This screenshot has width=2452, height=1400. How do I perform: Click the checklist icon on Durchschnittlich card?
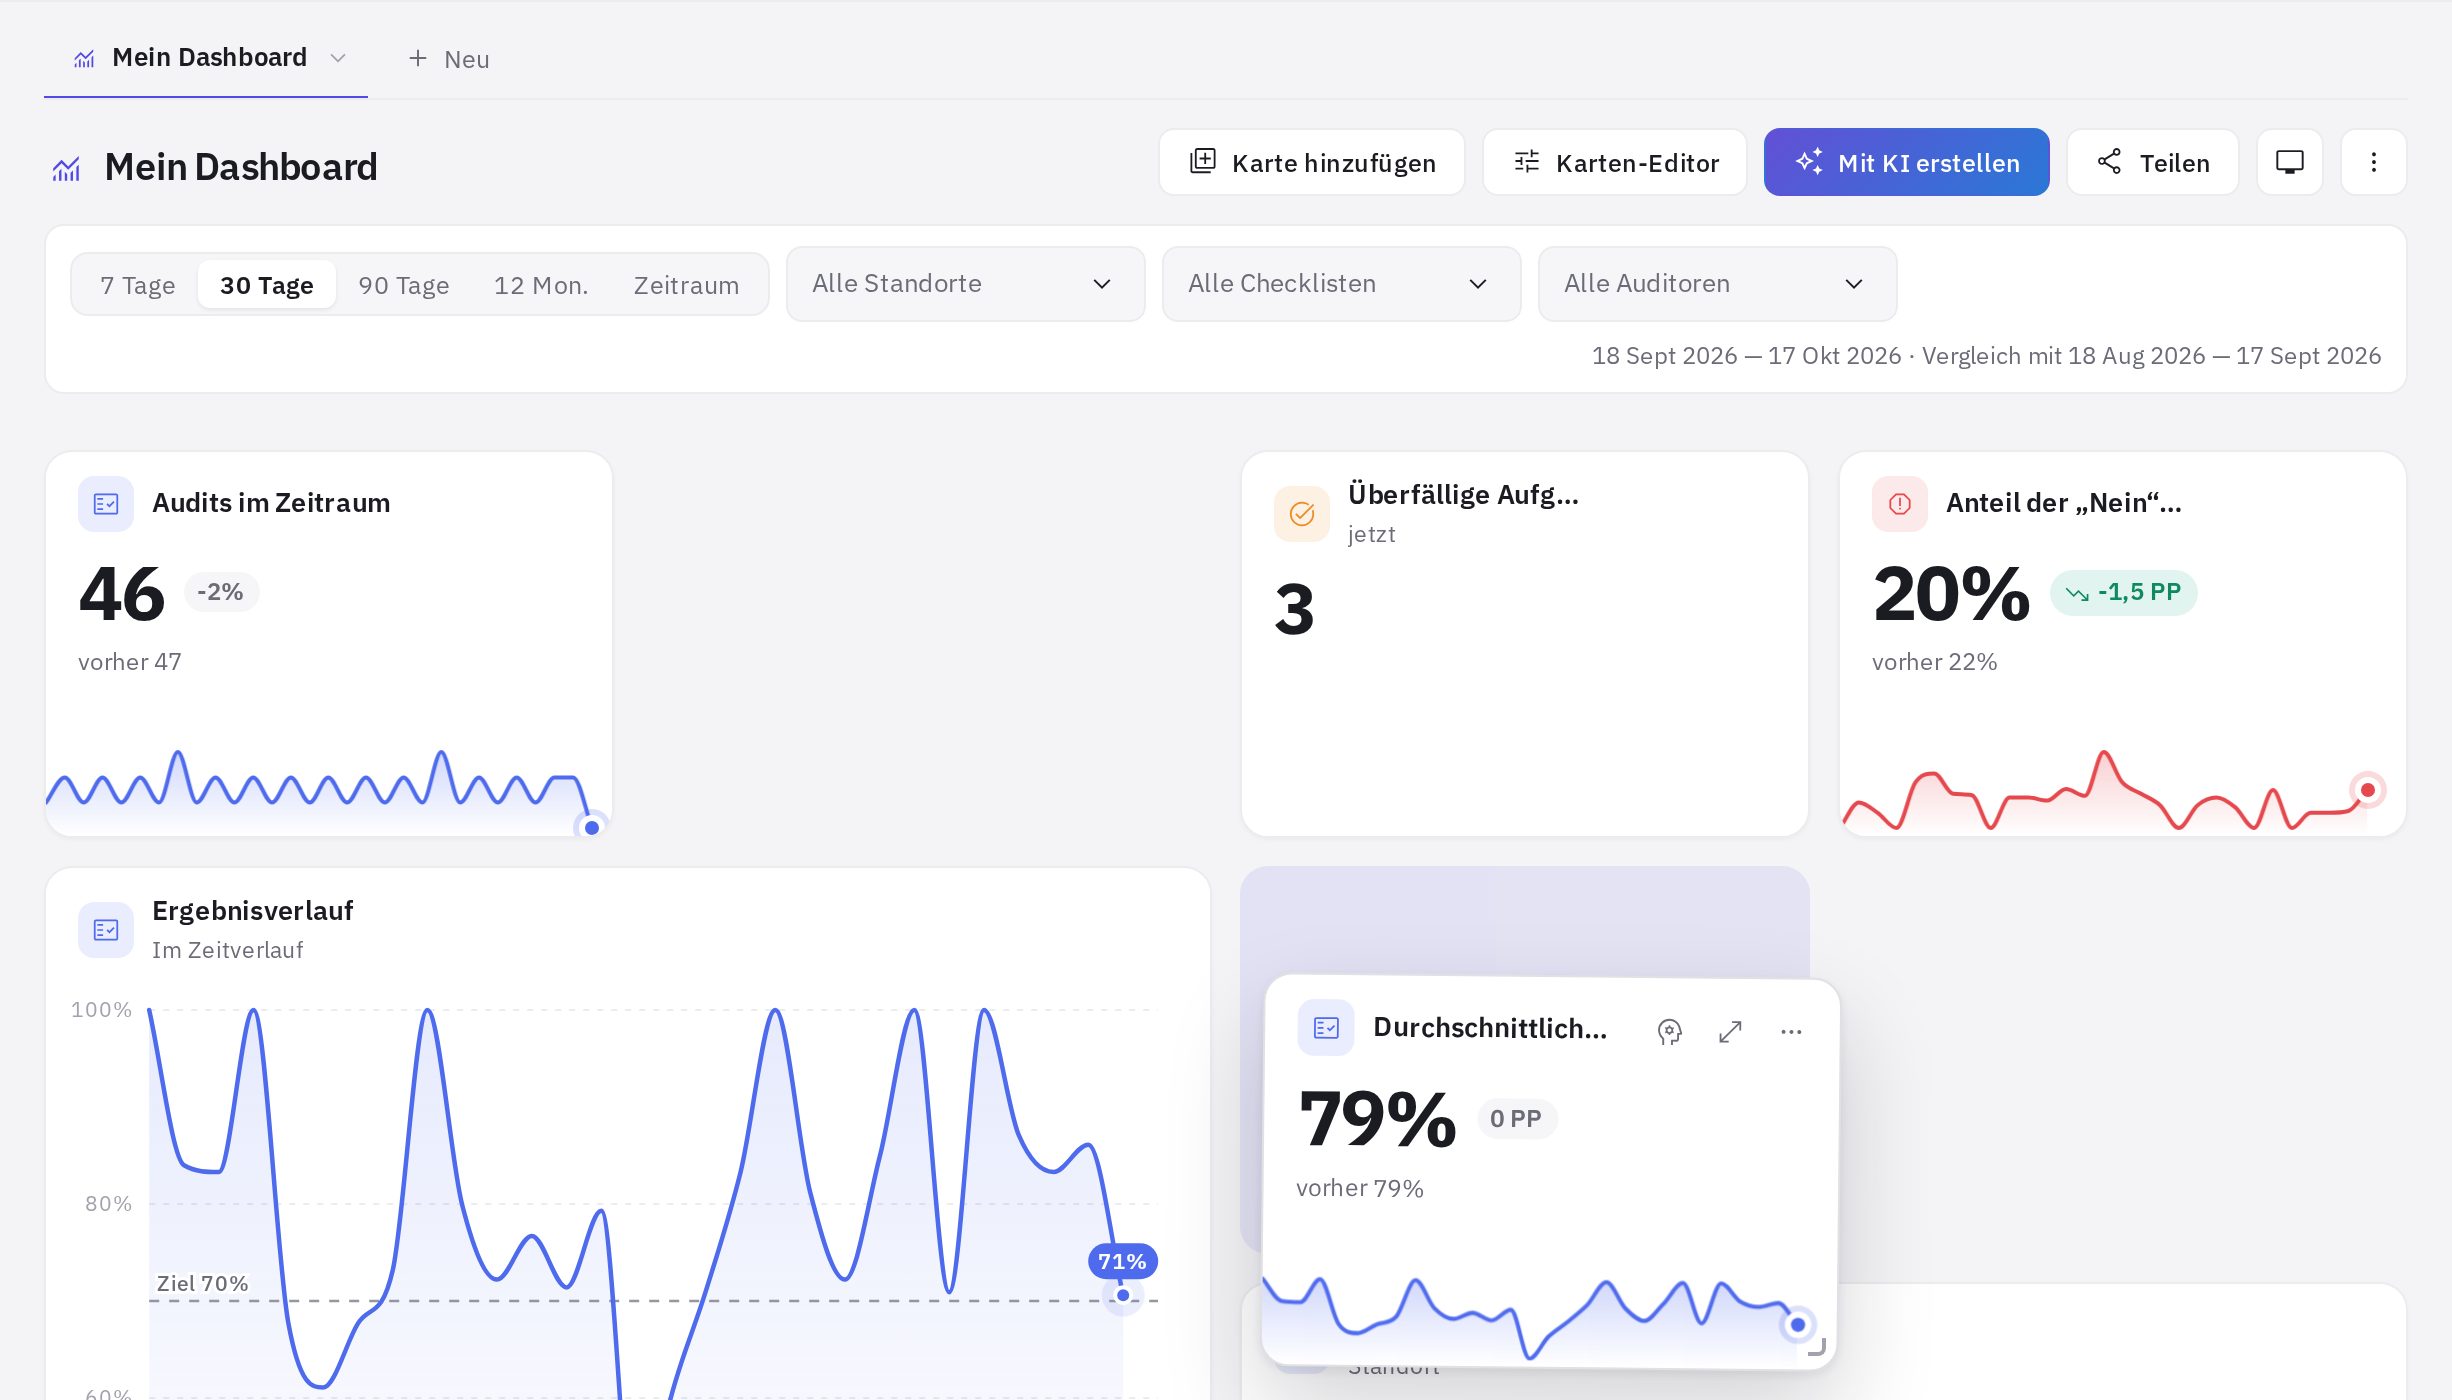(x=1326, y=1027)
